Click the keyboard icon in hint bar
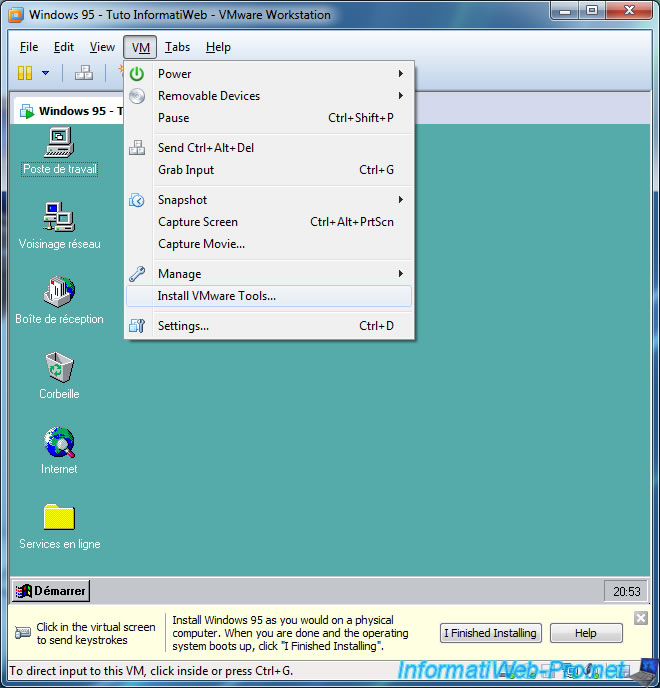Viewport: 660px width, 688px height. [23, 632]
